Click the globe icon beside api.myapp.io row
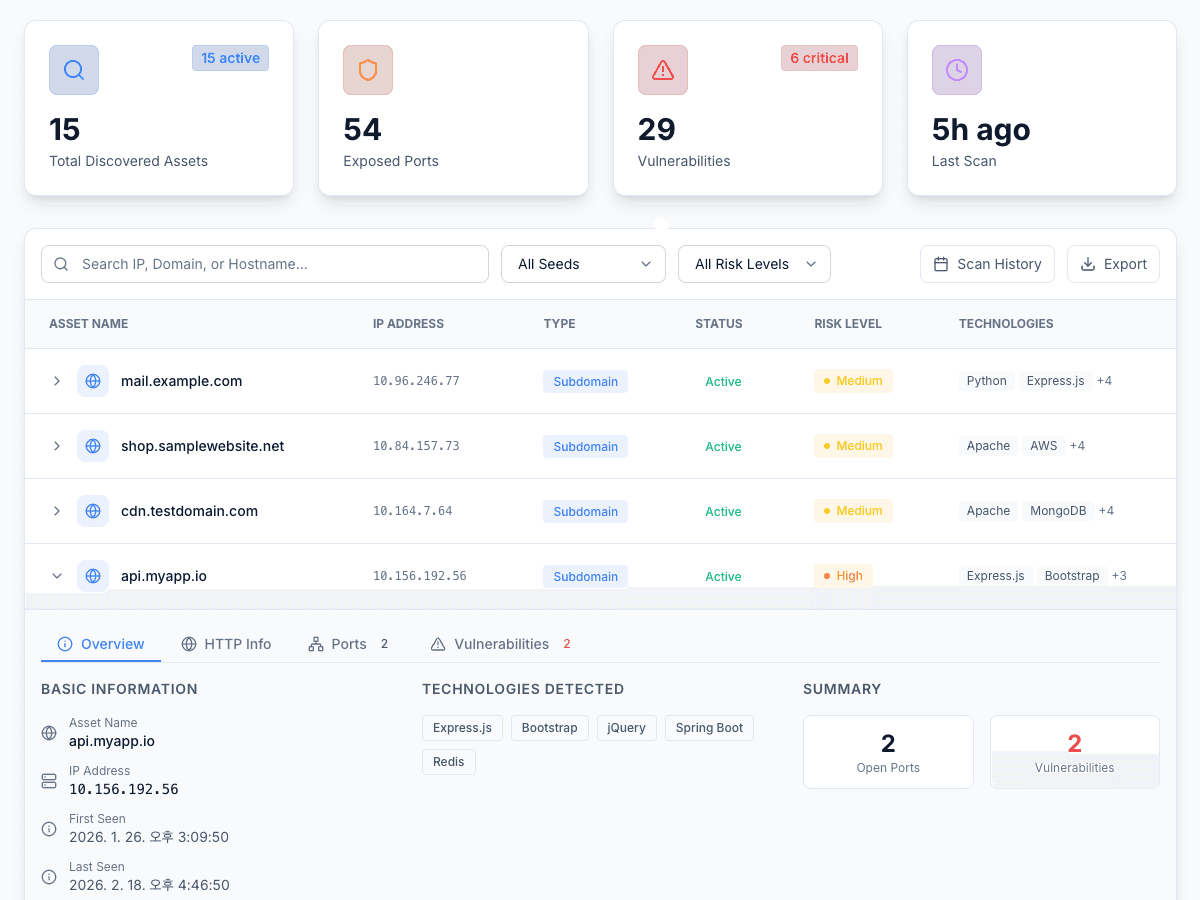 point(93,576)
